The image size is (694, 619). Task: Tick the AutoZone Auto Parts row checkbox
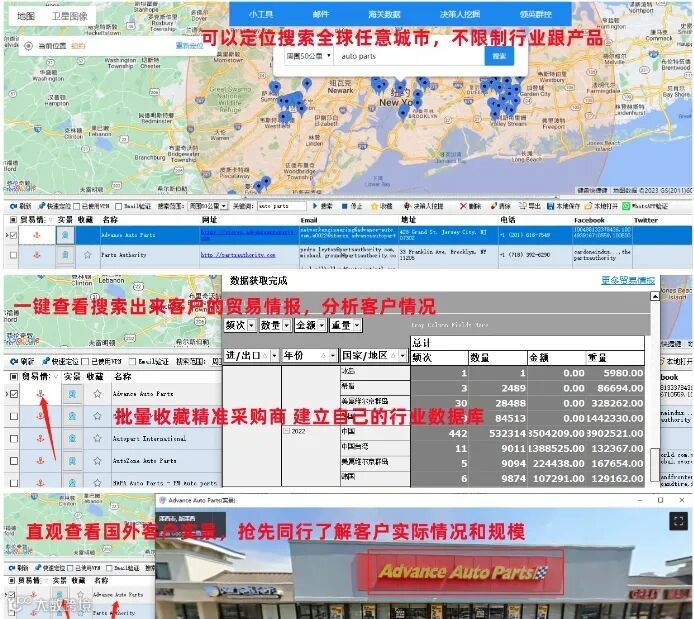point(14,461)
